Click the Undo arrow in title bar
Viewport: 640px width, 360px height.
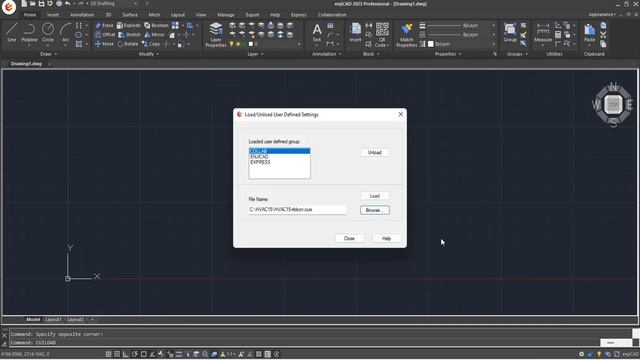[68, 4]
